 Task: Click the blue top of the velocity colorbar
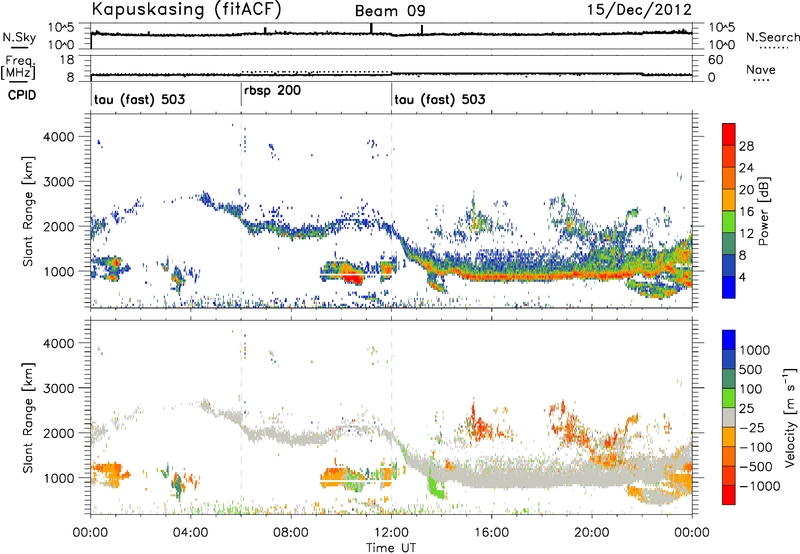(x=729, y=340)
